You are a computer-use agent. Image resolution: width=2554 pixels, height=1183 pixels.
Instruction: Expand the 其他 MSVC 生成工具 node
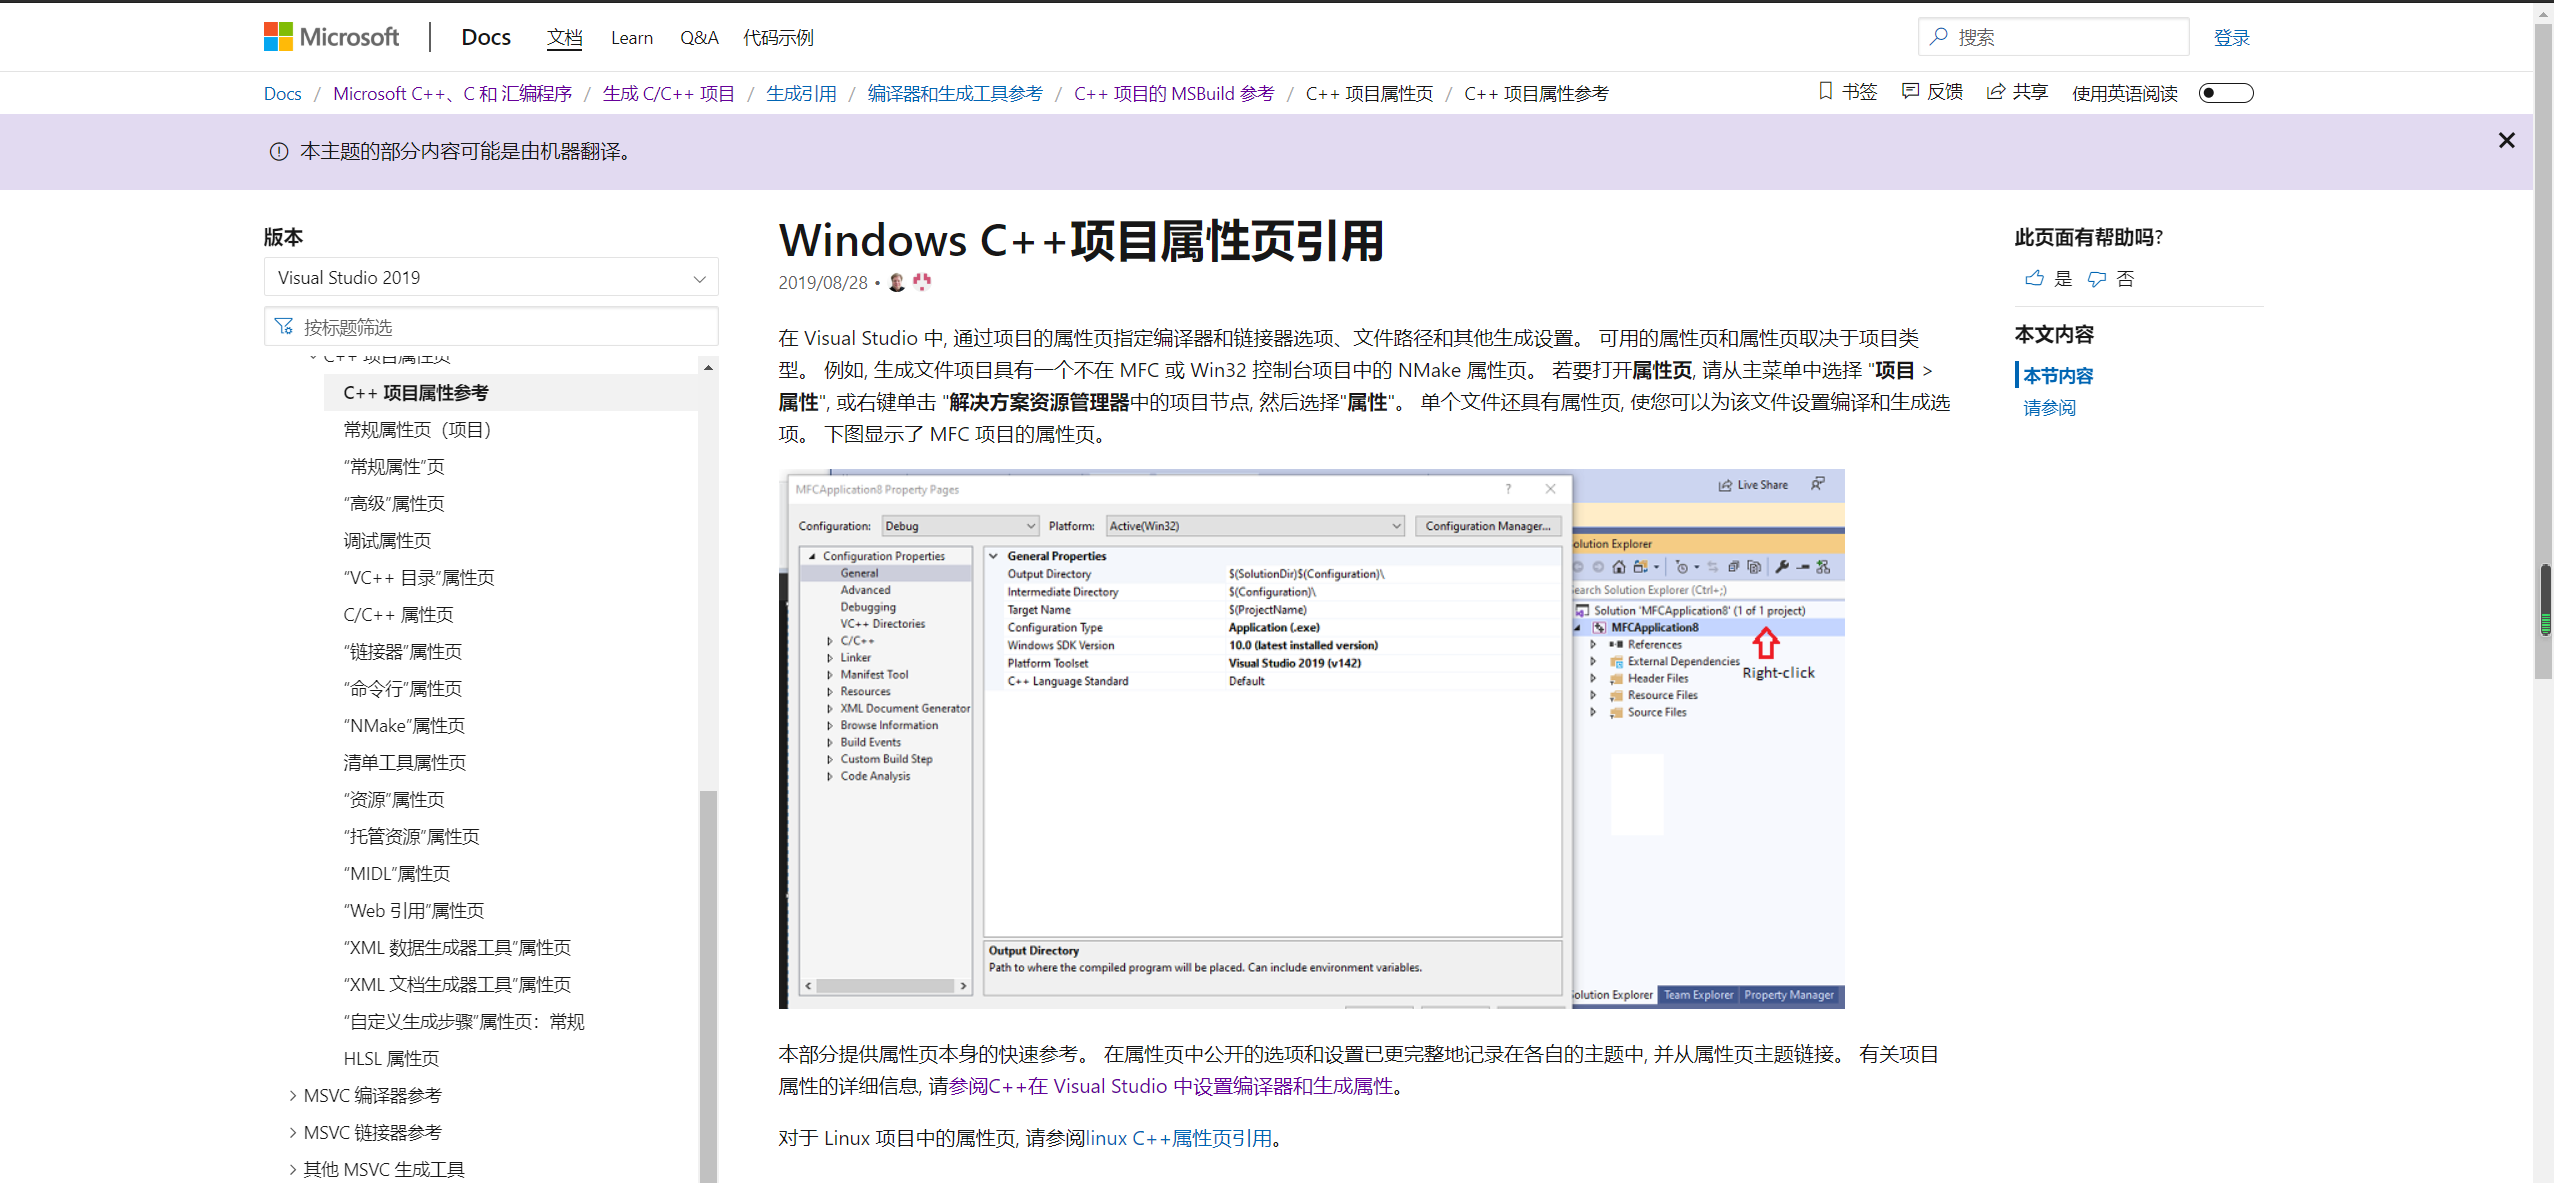pos(292,1169)
